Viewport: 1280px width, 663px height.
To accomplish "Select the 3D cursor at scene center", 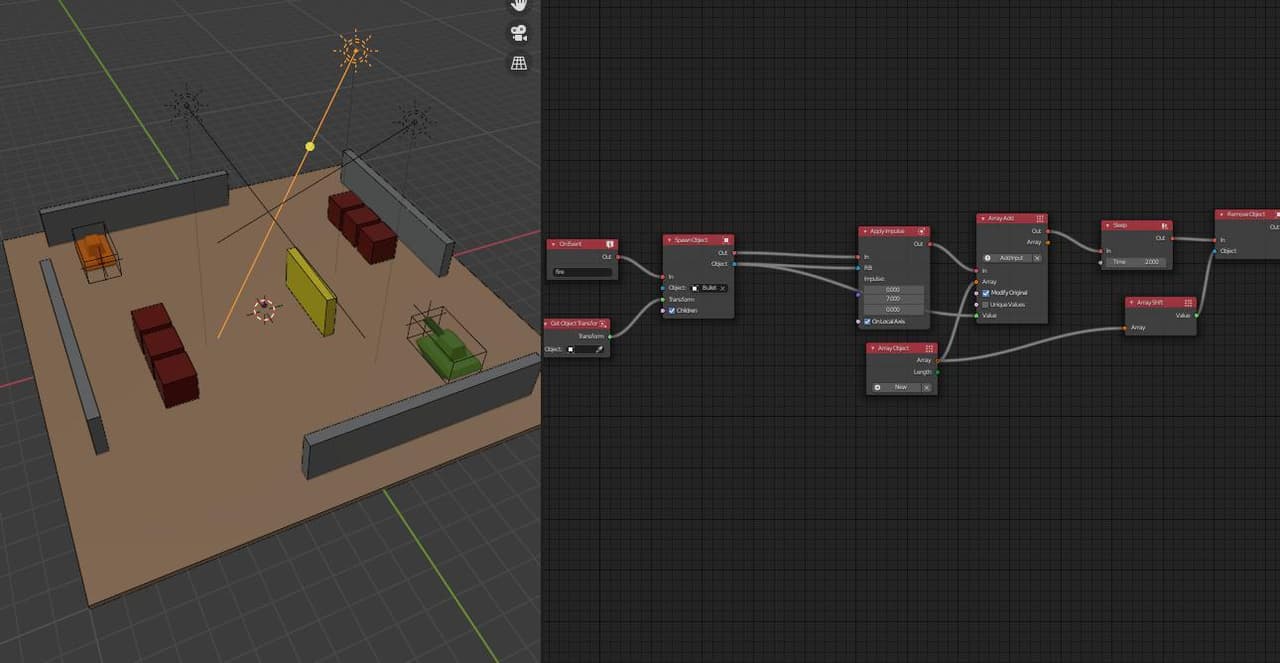I will (264, 310).
